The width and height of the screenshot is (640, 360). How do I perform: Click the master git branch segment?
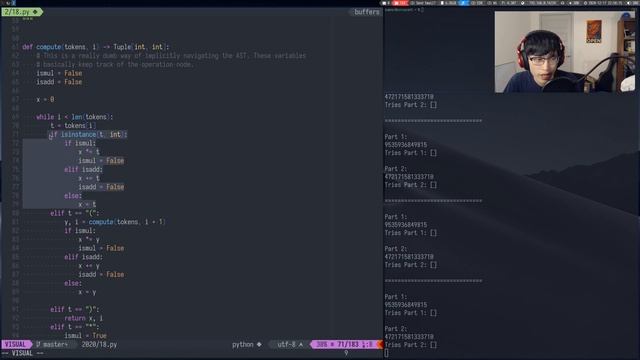click(x=52, y=344)
